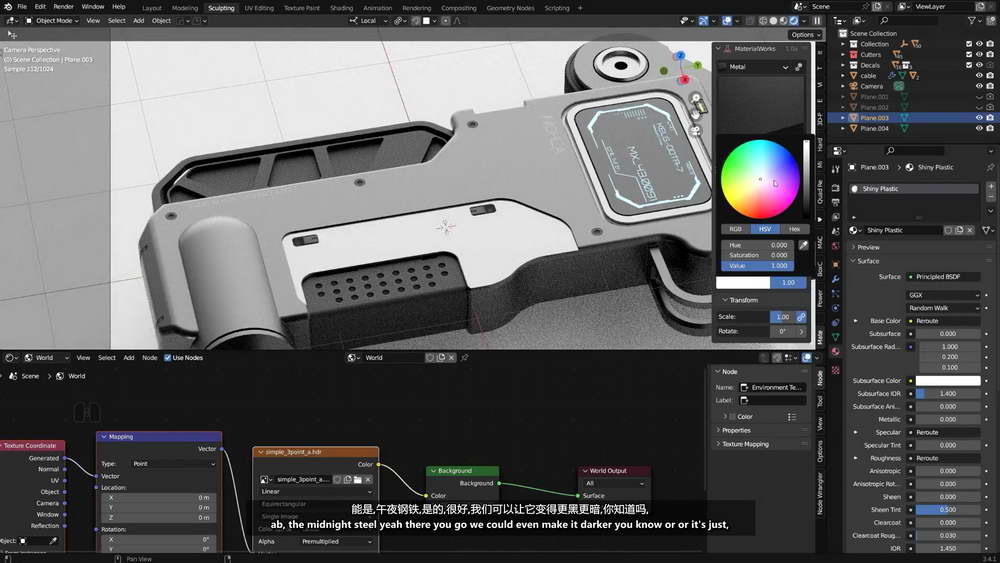The image size is (1000, 563).
Task: Open the Modifiers wrench properties tab
Action: [835, 279]
